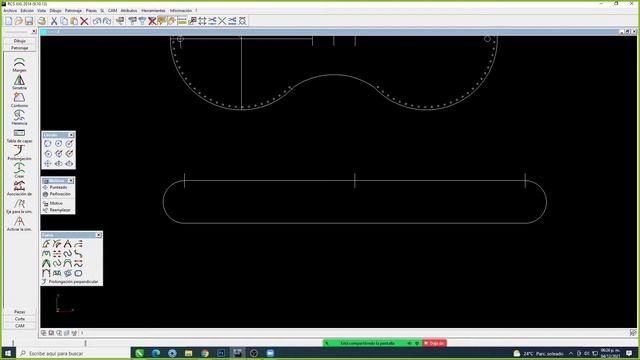Click center-point circle tool in Círculo palette
This screenshot has width=640, height=360.
coord(58,143)
